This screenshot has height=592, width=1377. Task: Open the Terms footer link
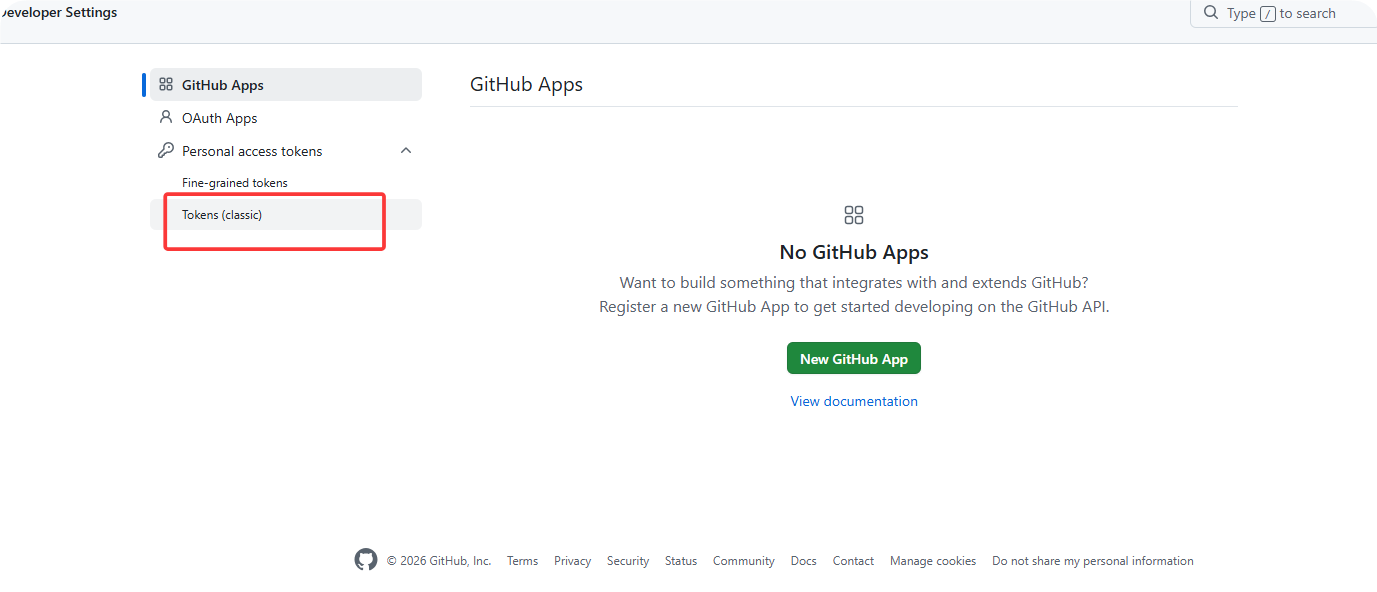pyautogui.click(x=522, y=561)
